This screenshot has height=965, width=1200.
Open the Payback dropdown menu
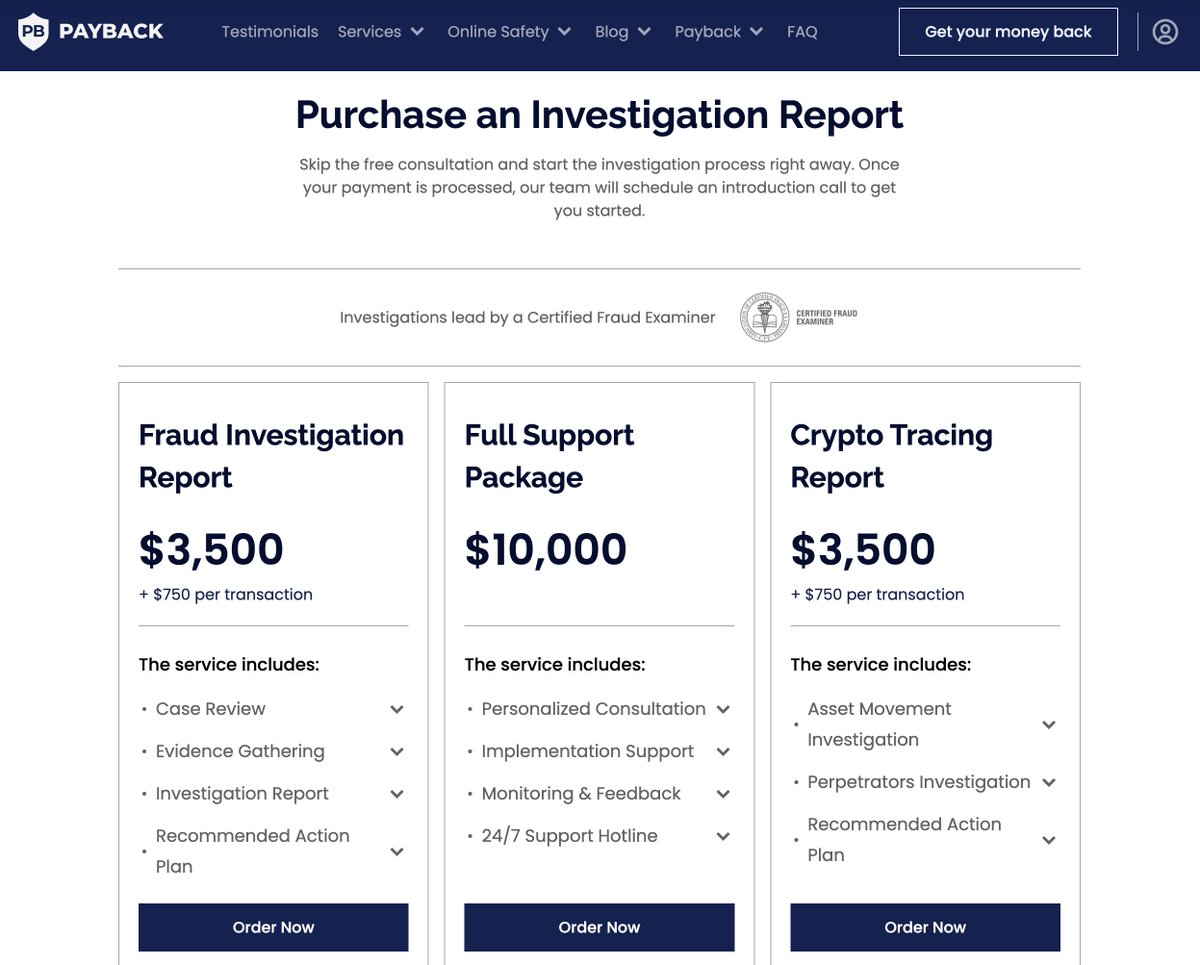(x=719, y=32)
